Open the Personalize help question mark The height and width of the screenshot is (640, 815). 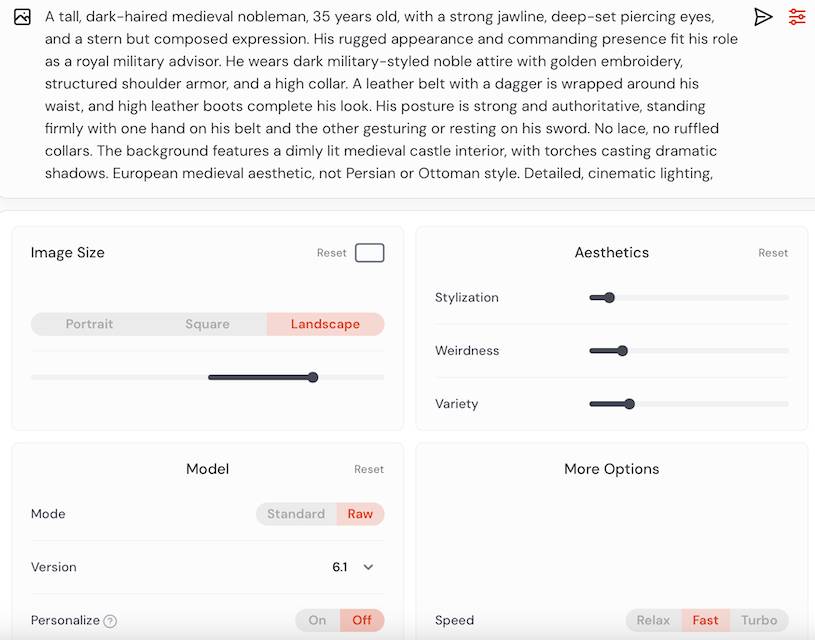(x=110, y=621)
